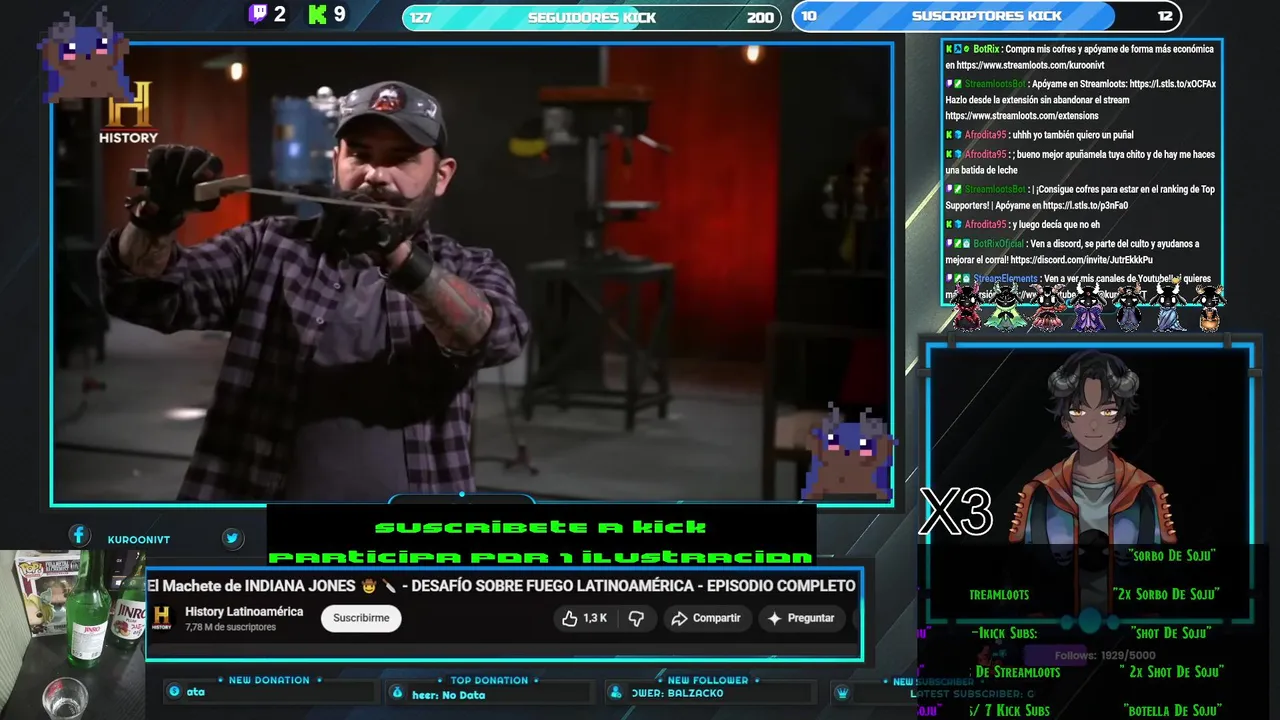The width and height of the screenshot is (1280, 720).
Task: Click the History Latinoamérica channel avatar
Action: pyautogui.click(x=162, y=618)
